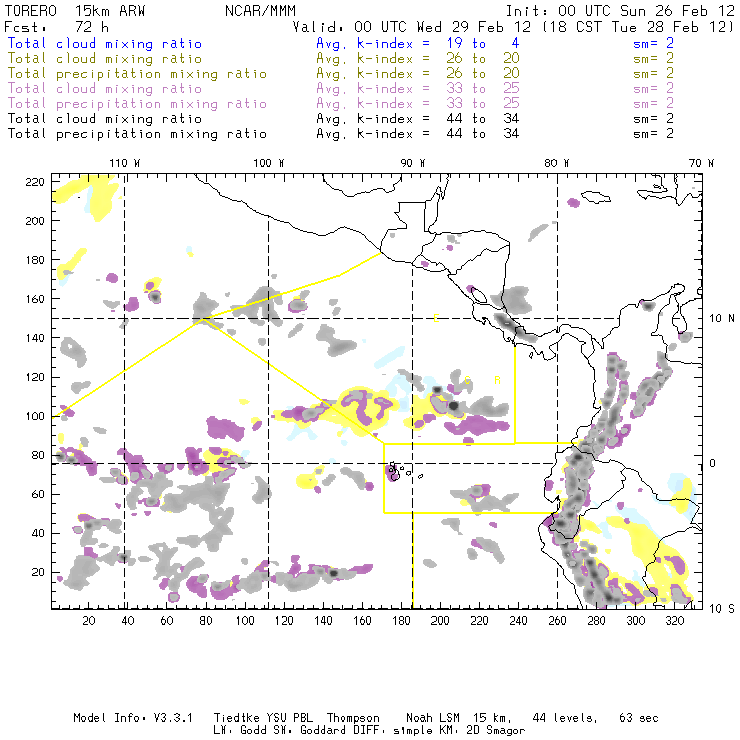Image resolution: width=740 pixels, height=740 pixels.
Task: Select the 'Fcst: 72 h' forecast label
Action: coord(56,27)
